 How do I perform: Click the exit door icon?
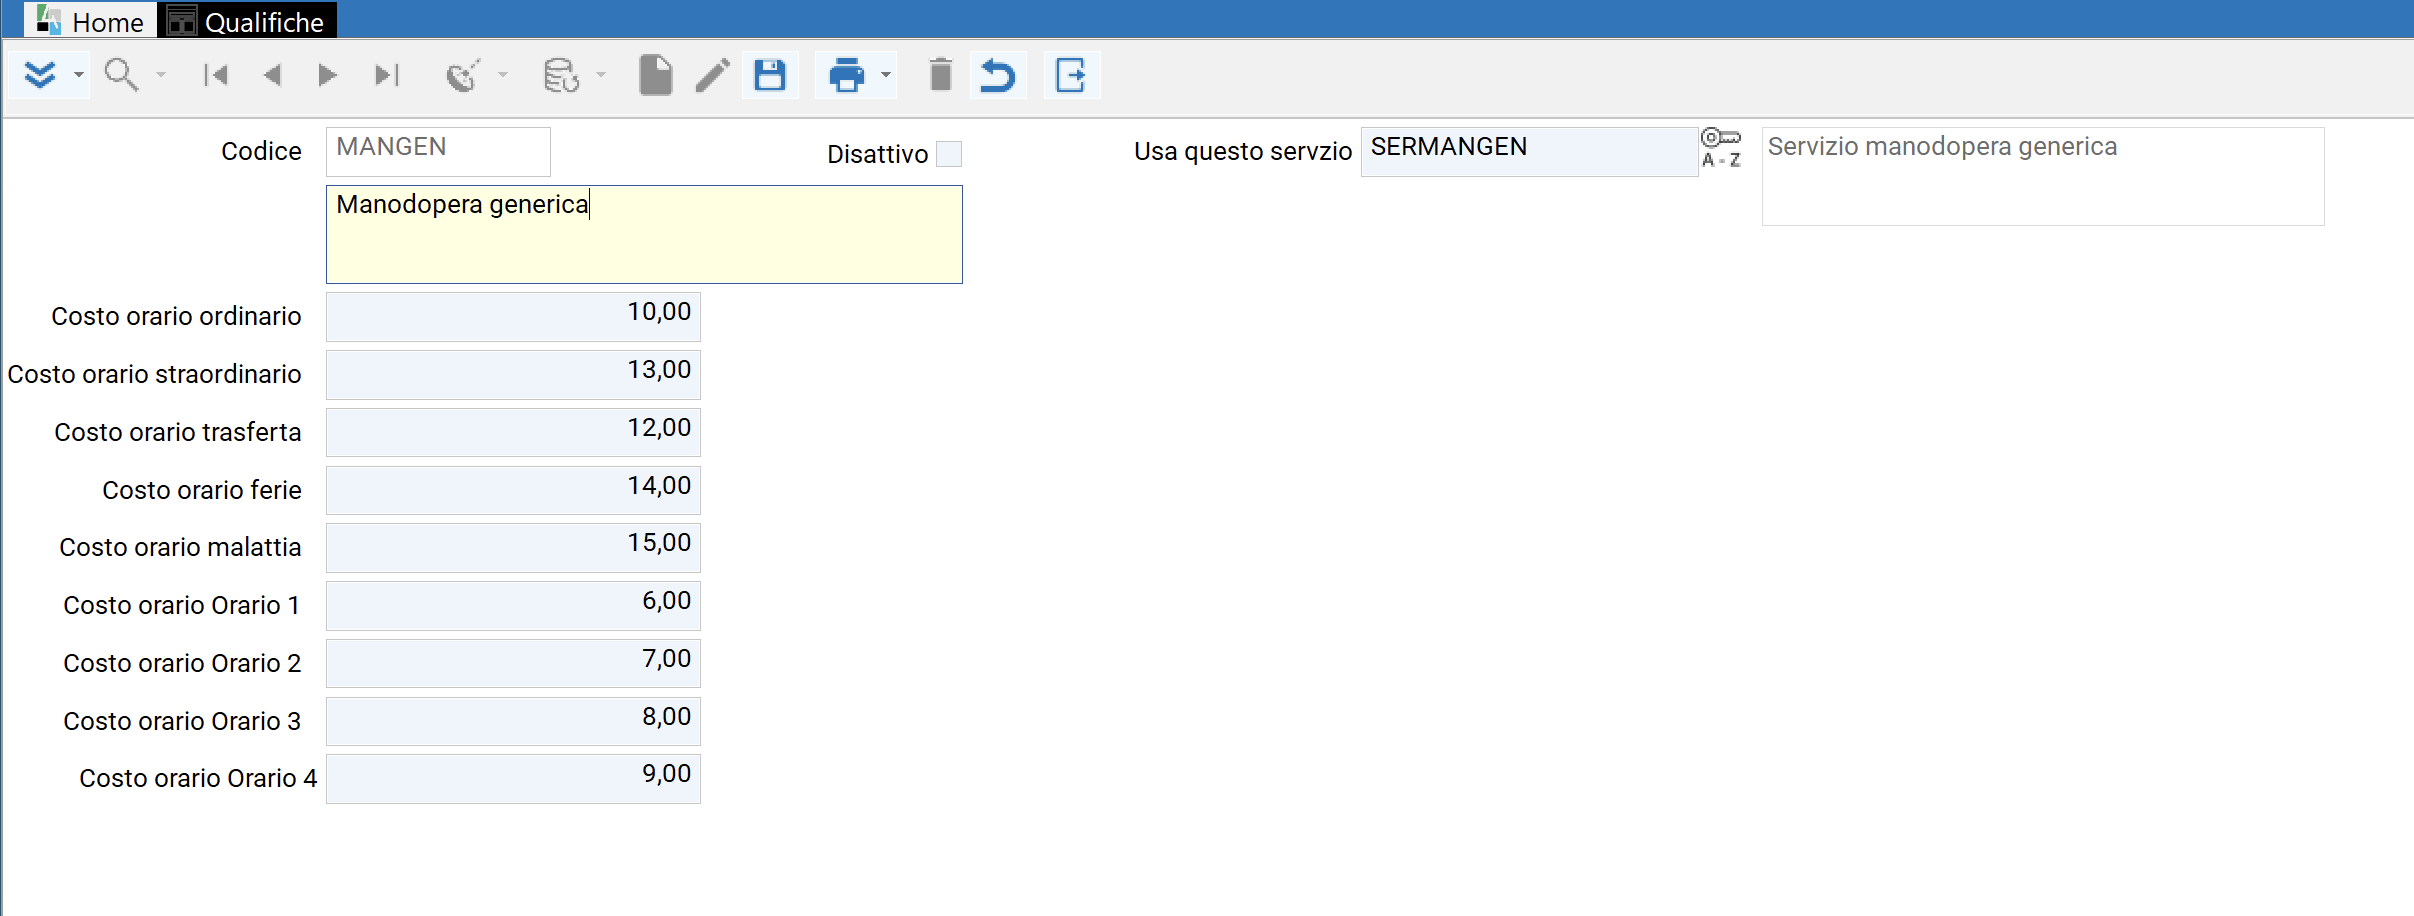pos(1071,75)
